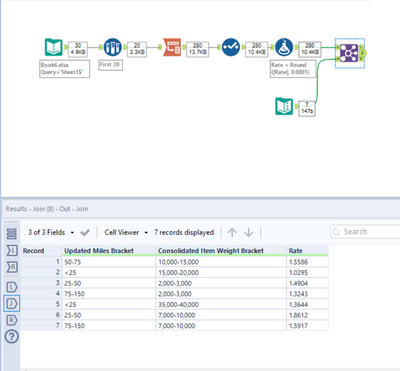Image resolution: width=400 pixels, height=371 pixels.
Task: Click the Updated Miles Bracket column header
Action: (x=109, y=251)
